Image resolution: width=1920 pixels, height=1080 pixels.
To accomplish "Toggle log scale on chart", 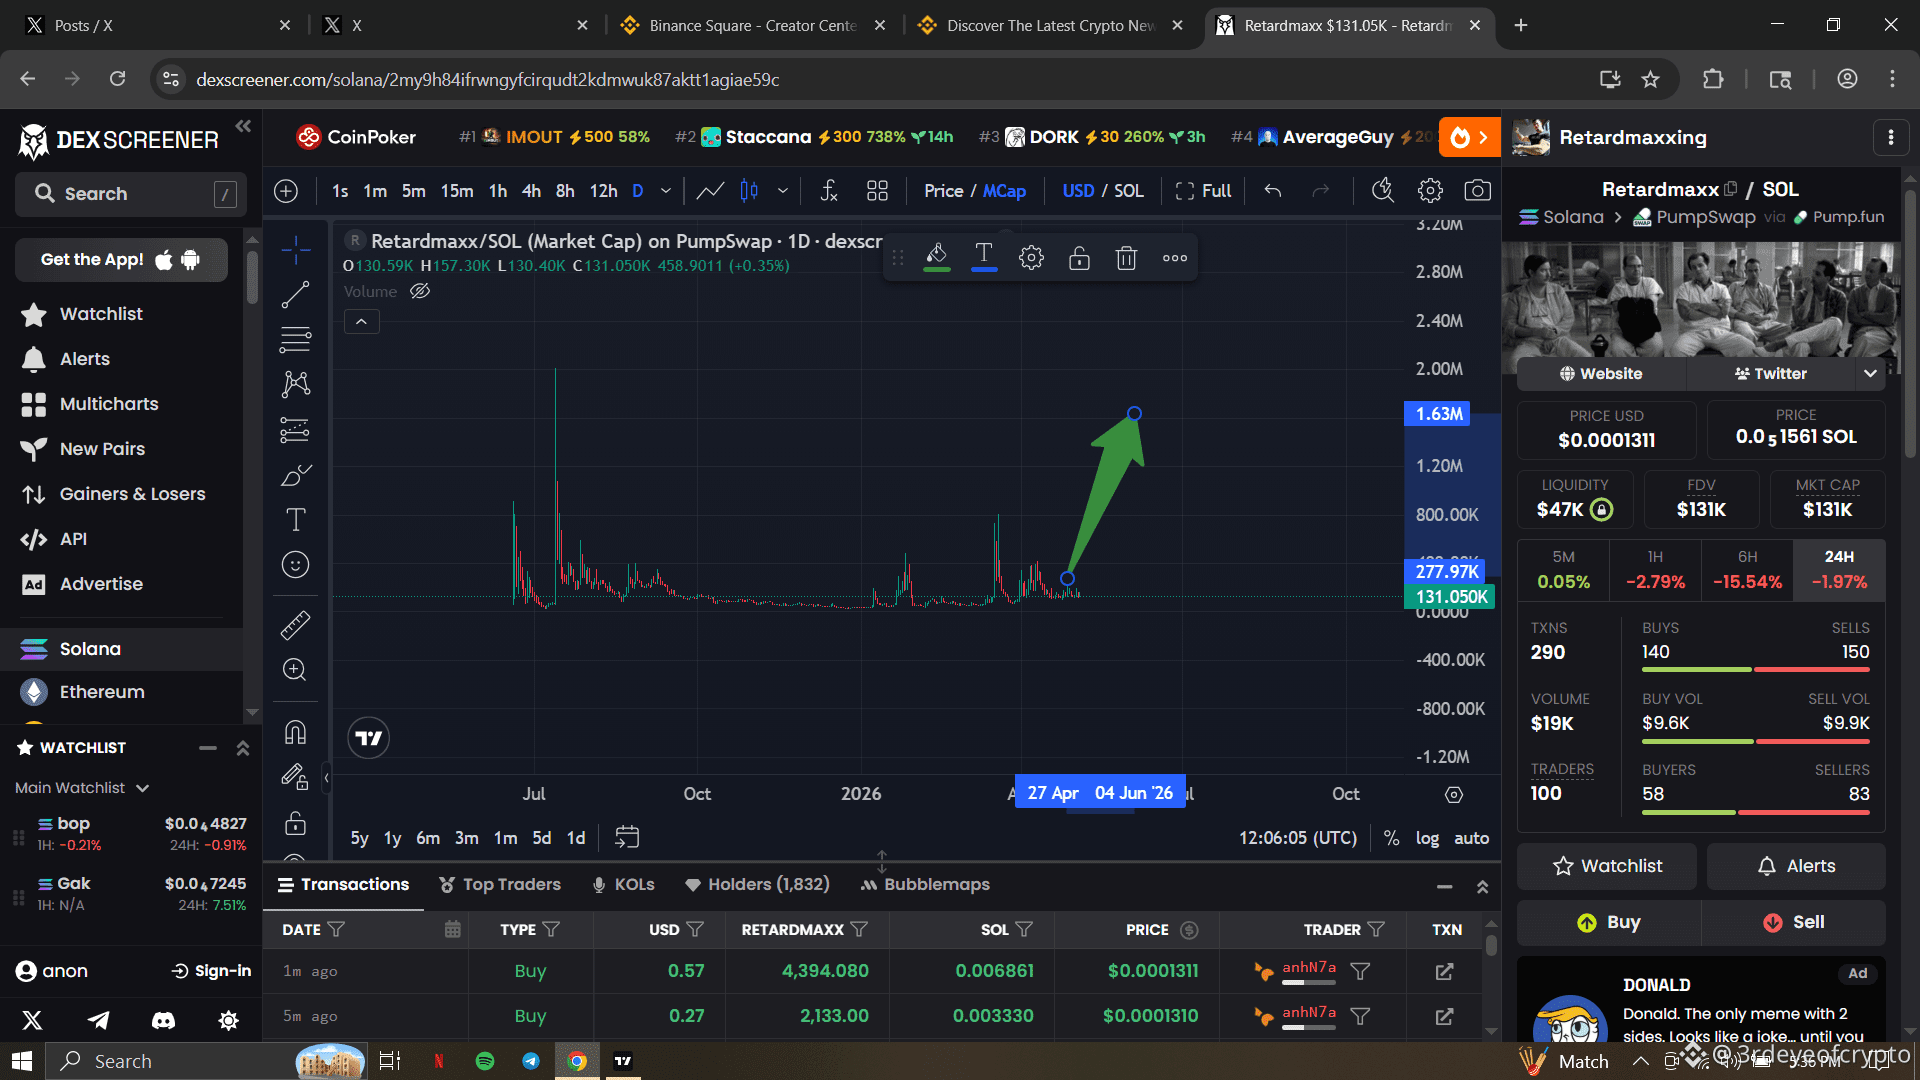I will 1427,838.
